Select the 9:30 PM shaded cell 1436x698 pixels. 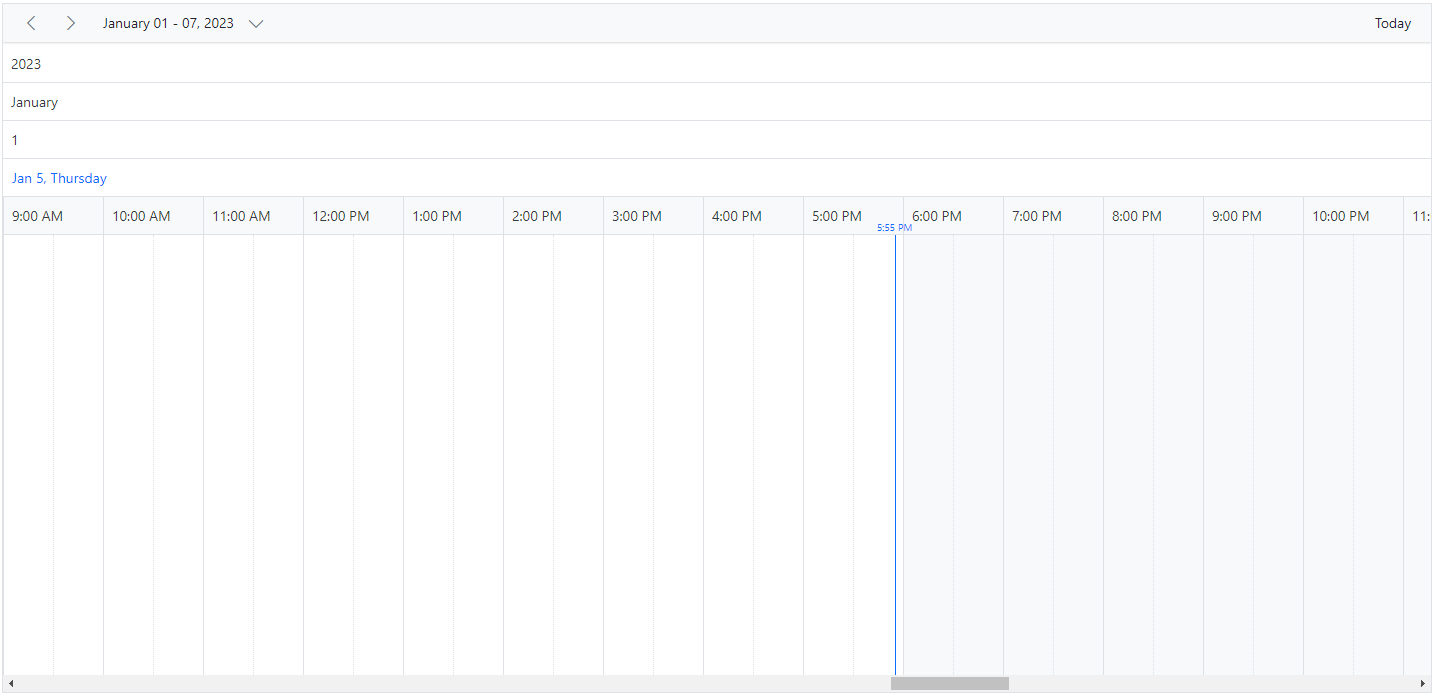[x=1278, y=455]
